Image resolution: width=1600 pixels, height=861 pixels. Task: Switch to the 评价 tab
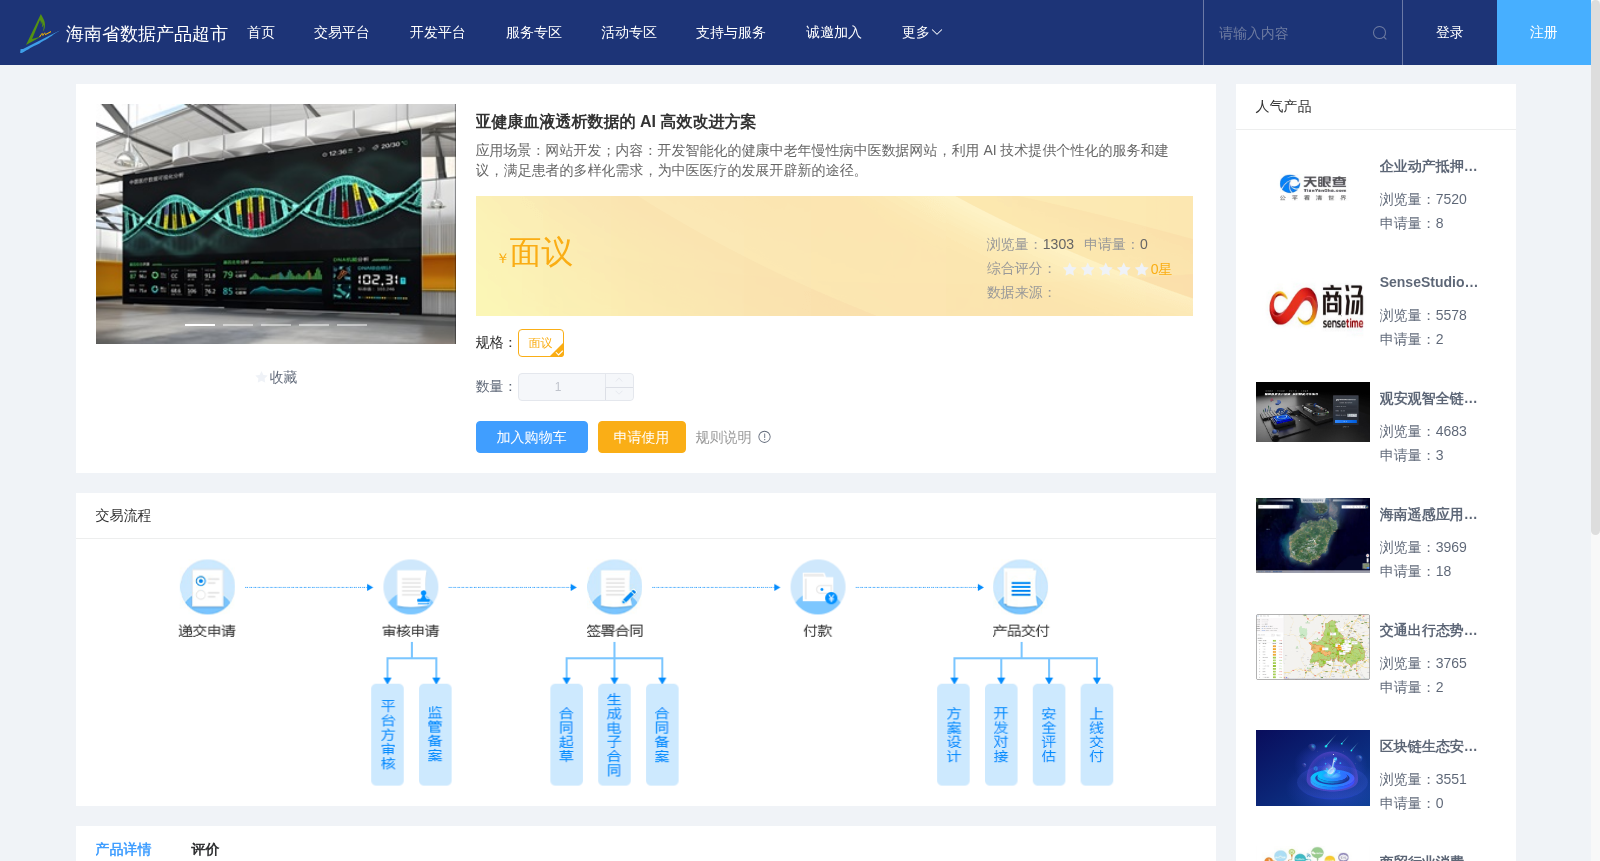point(205,849)
